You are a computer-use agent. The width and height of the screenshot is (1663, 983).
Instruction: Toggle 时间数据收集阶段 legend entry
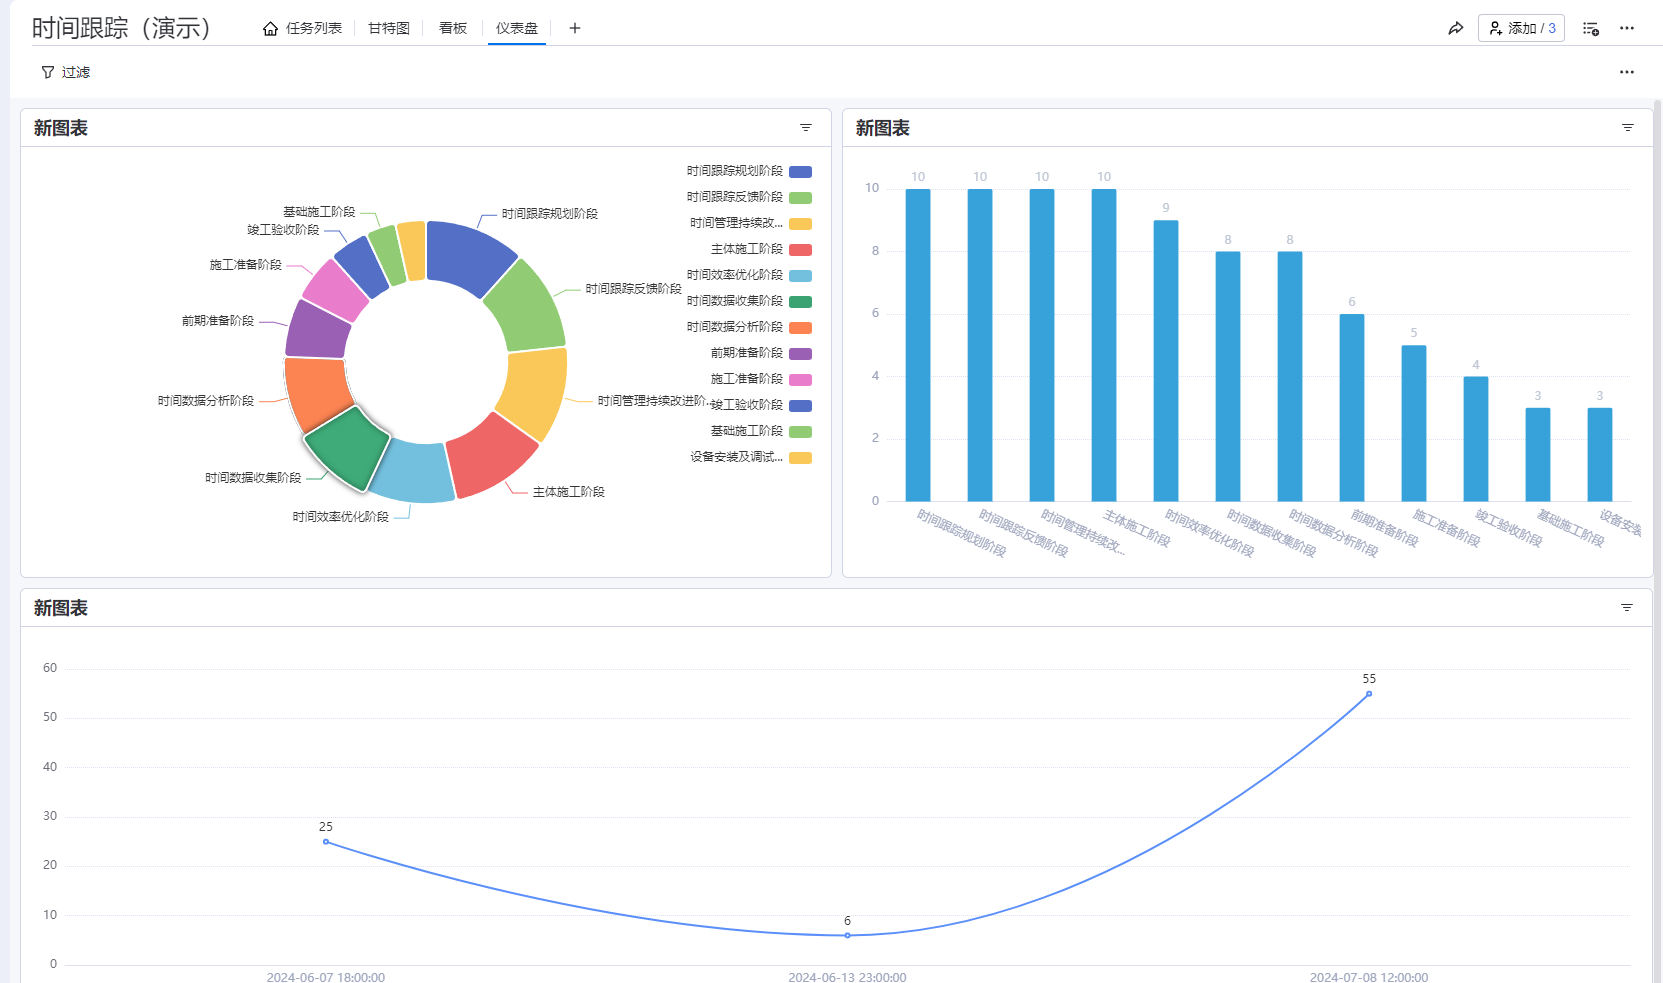(749, 301)
